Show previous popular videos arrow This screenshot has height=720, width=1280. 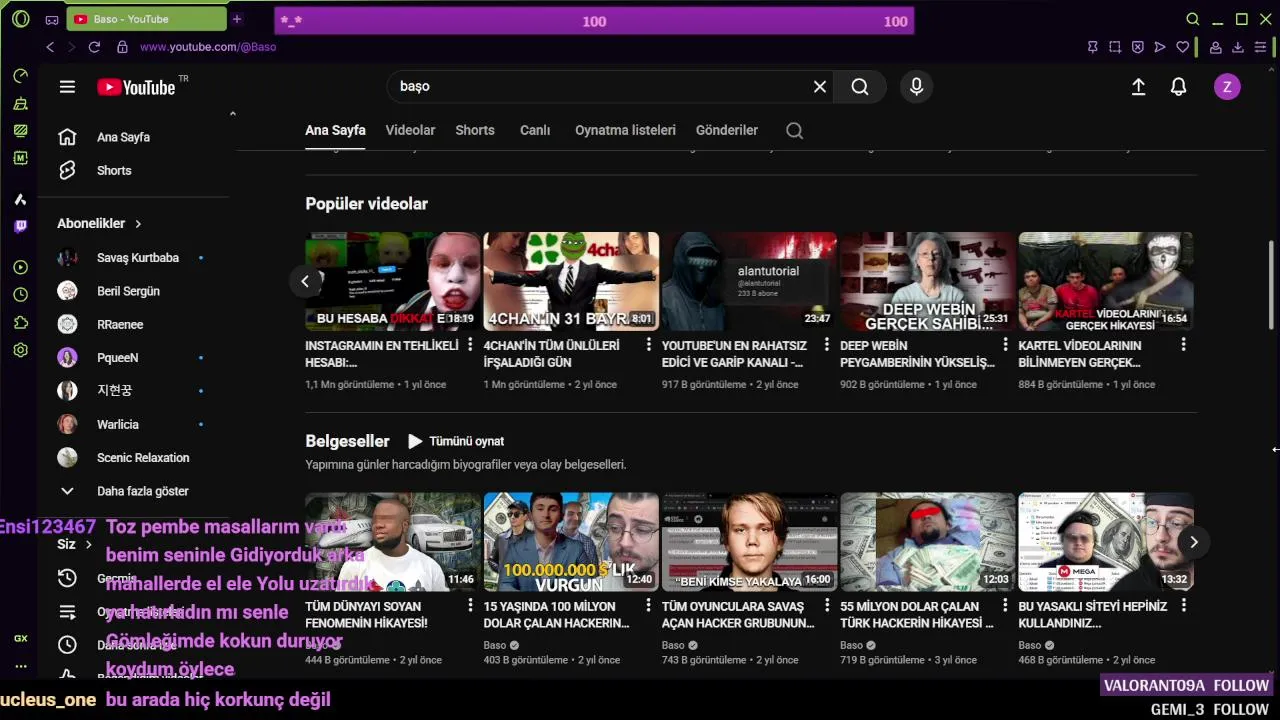305,281
